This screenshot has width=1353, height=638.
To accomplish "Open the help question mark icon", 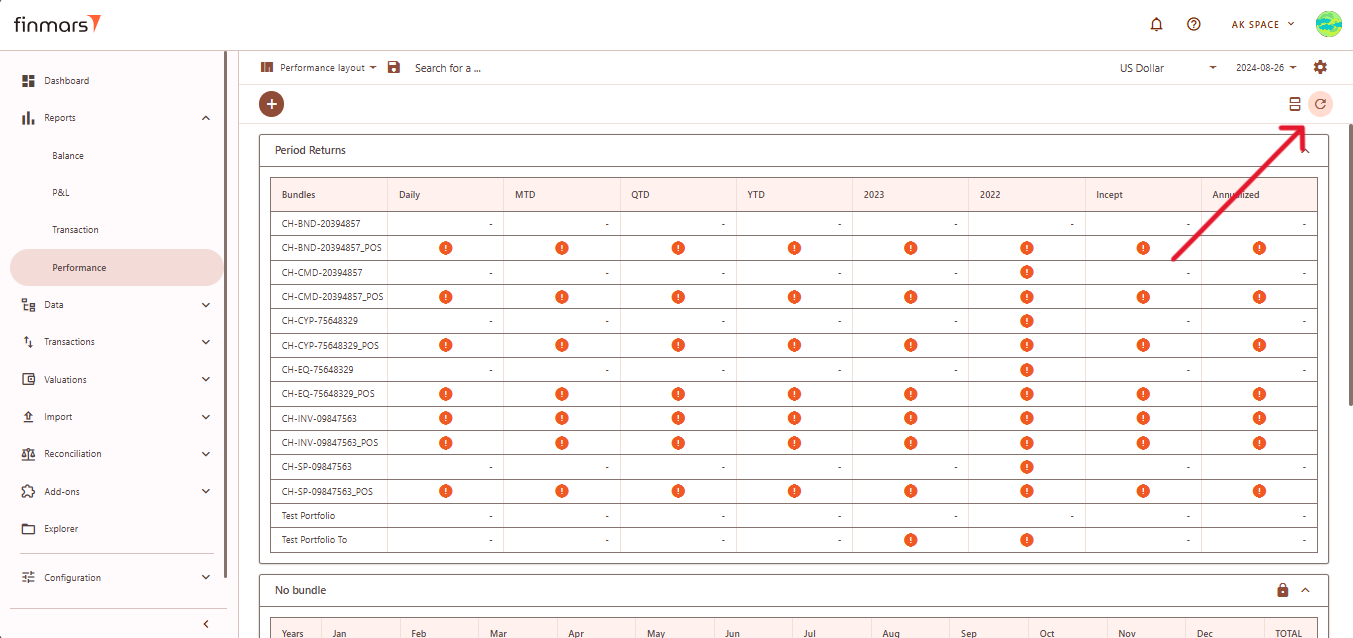I will point(1193,24).
